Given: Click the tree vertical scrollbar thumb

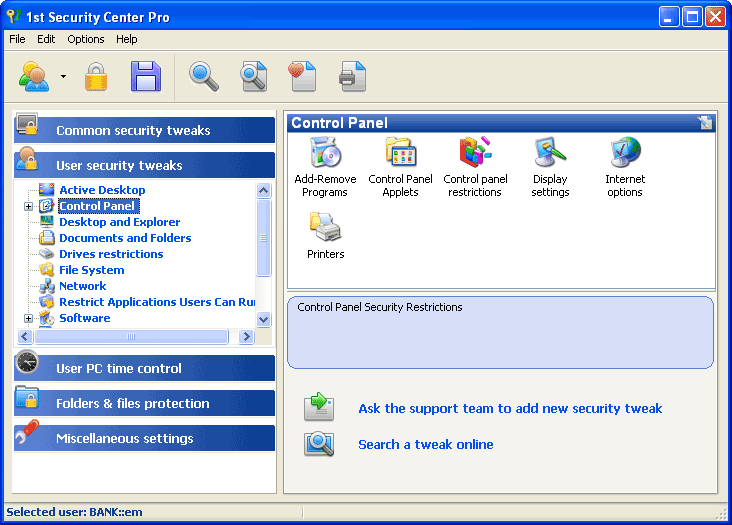Looking at the screenshot, I should pos(264,238).
